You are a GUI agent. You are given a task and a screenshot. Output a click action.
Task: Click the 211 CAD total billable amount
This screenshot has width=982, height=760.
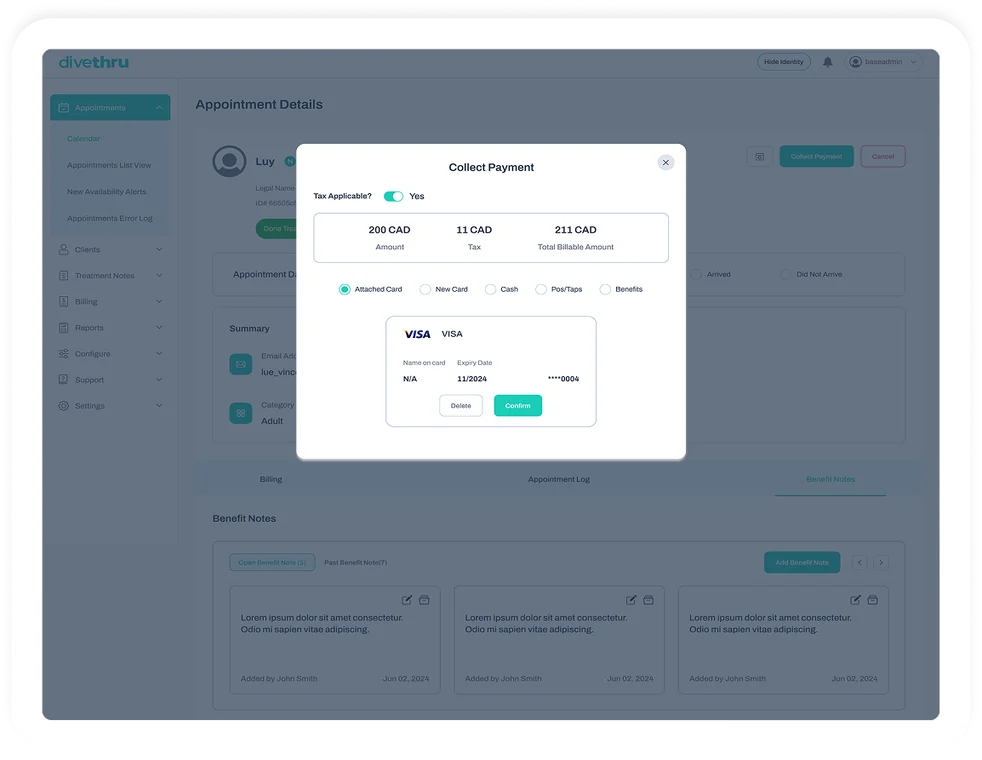[x=576, y=230]
